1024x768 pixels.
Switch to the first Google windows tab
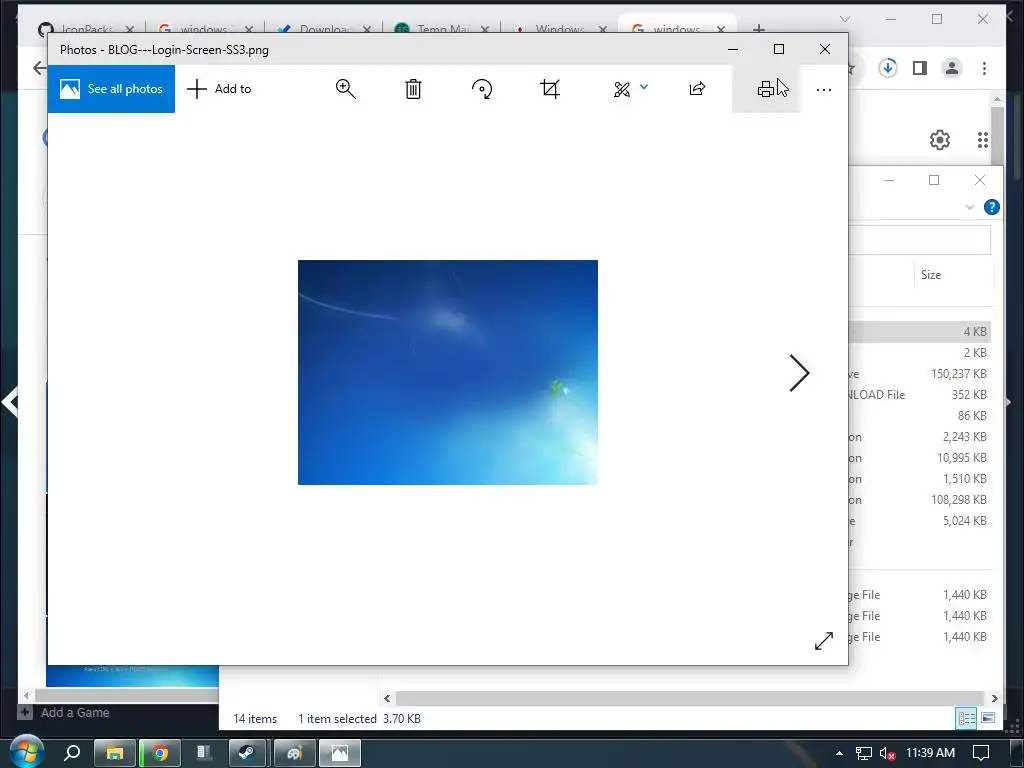(x=204, y=29)
